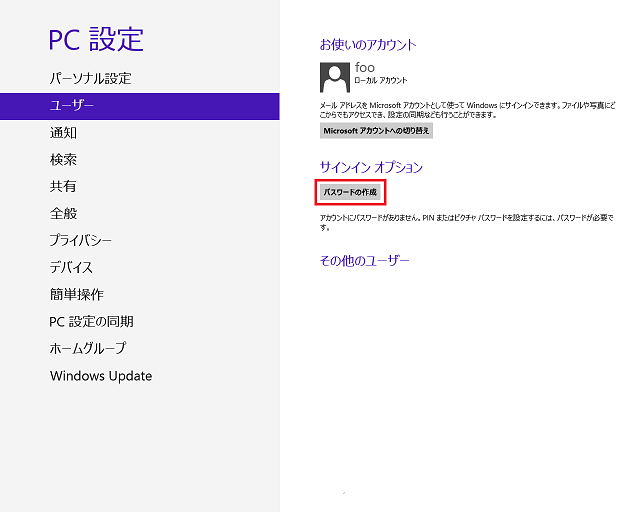This screenshot has width=640, height=512.
Task: Open the Windows Update category
Action: click(101, 376)
